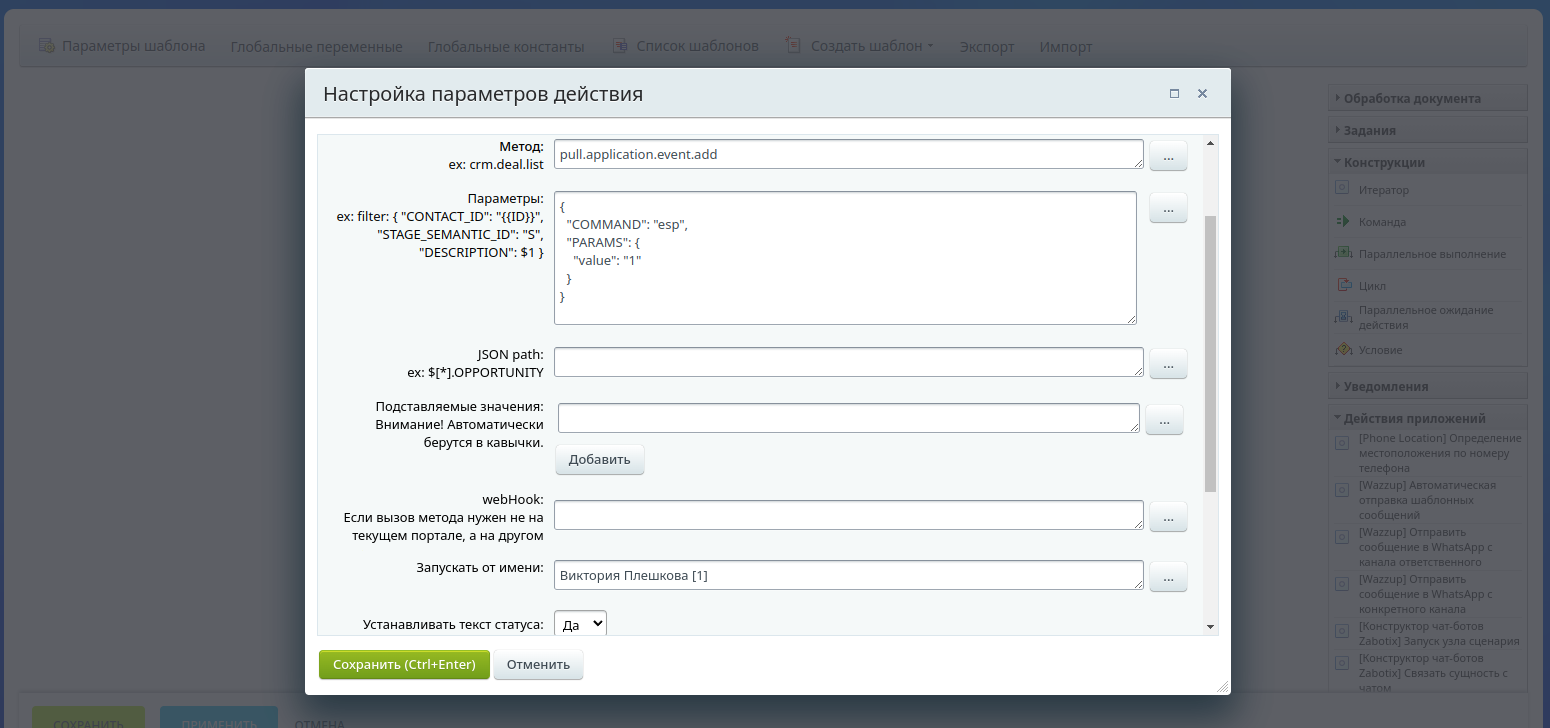Click the Итератор construction icon
1550x728 pixels.
pos(1342,187)
